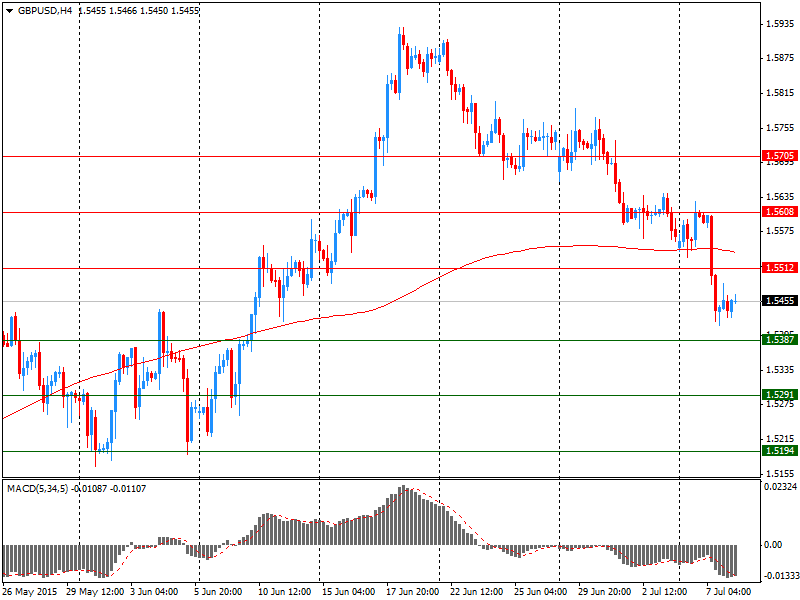Select the GBPUSD,H4 chart title text

click(x=45, y=10)
